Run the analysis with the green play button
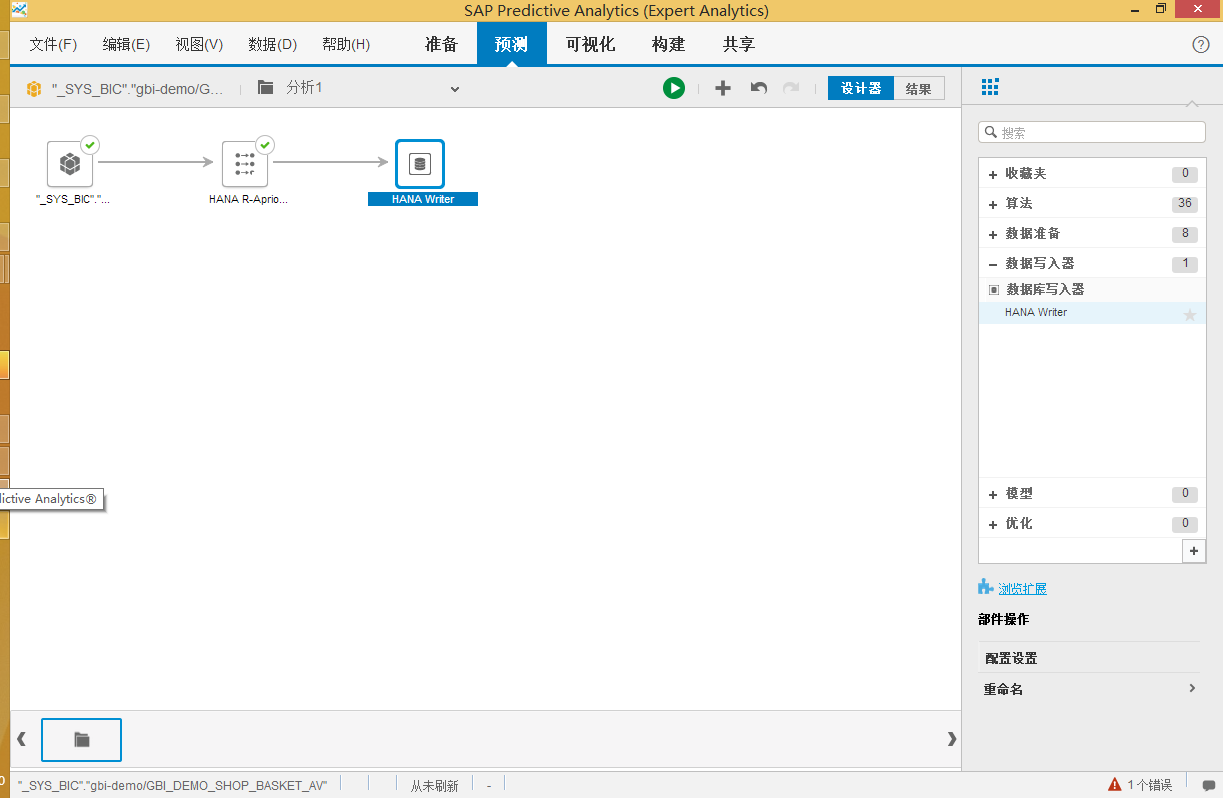 coord(673,88)
